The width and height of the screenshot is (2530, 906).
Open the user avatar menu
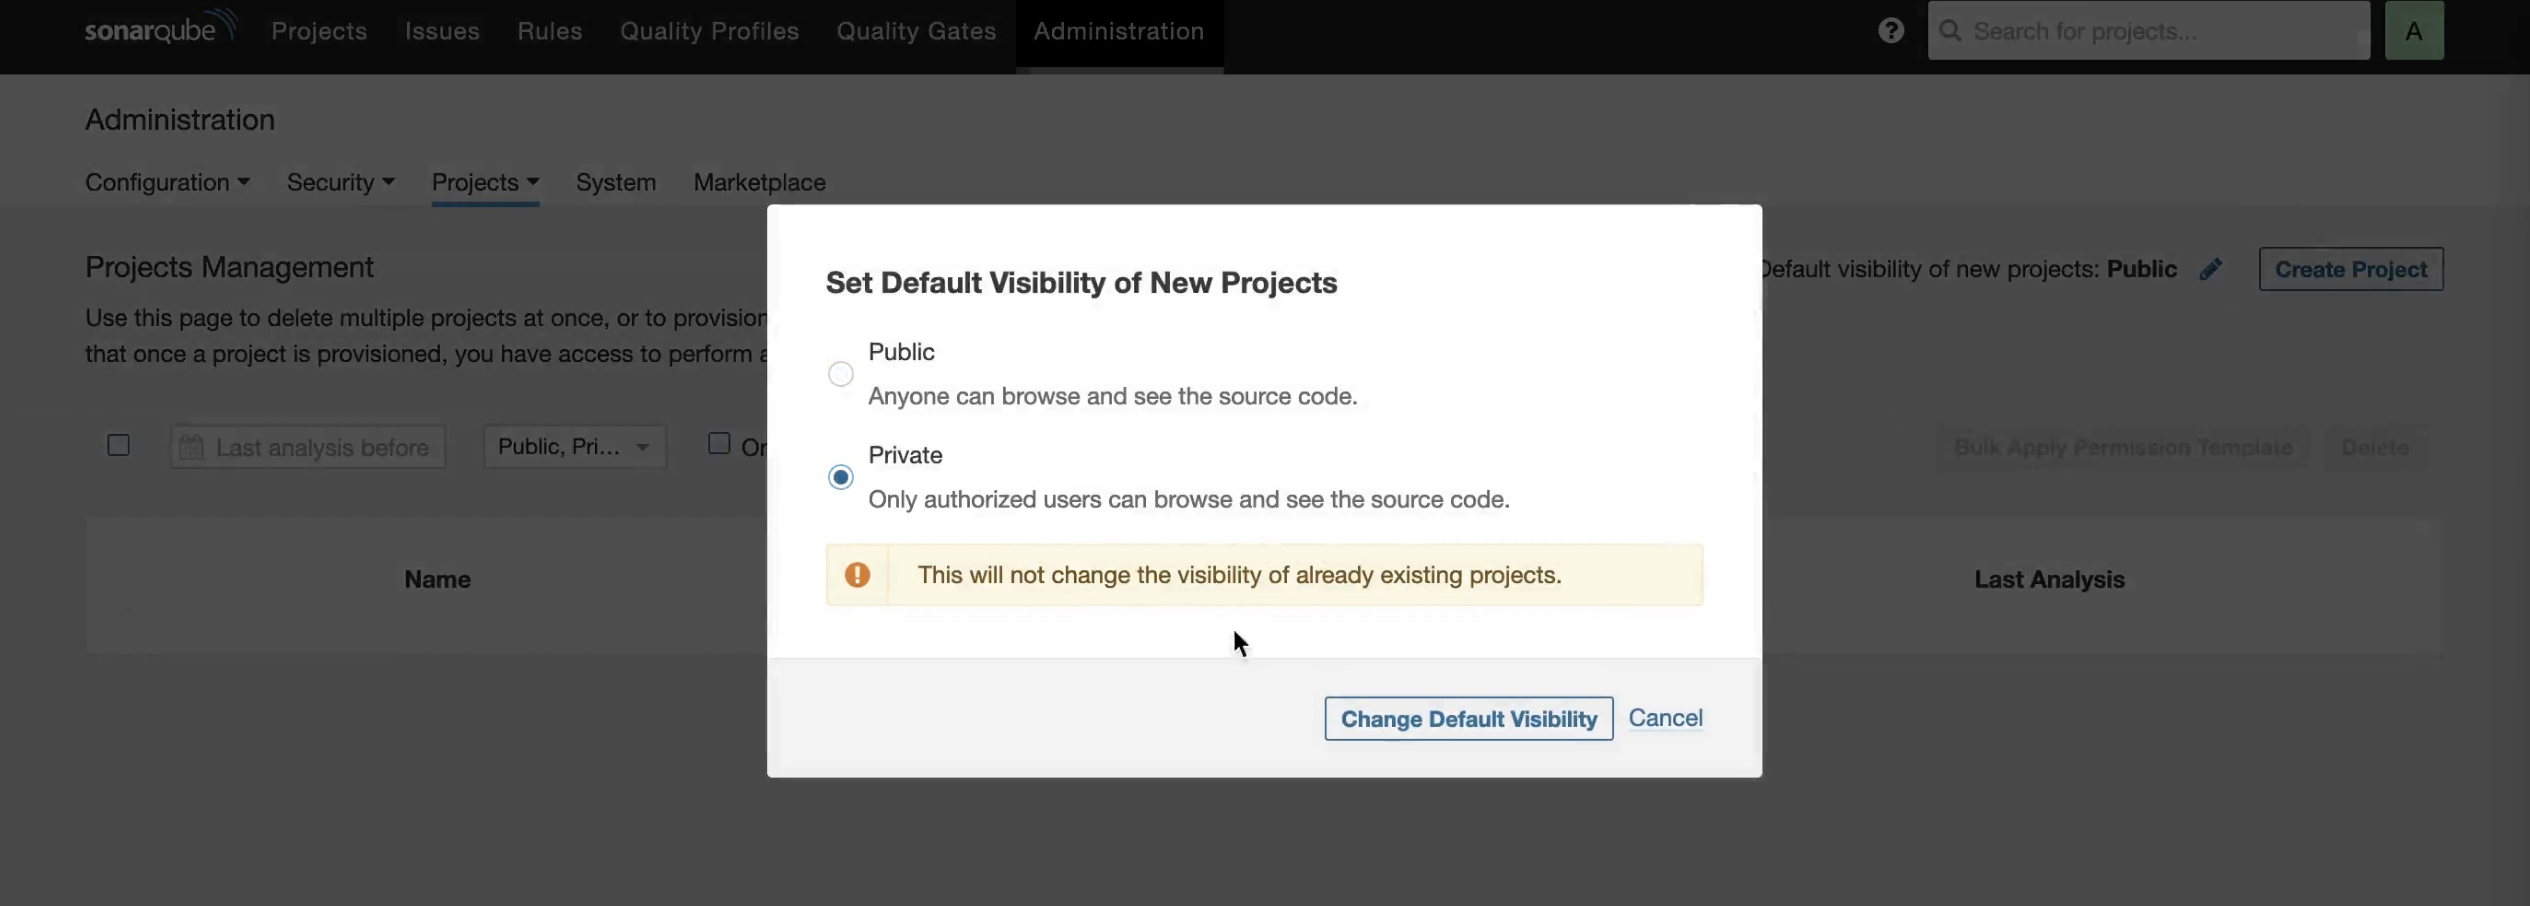pos(2413,29)
